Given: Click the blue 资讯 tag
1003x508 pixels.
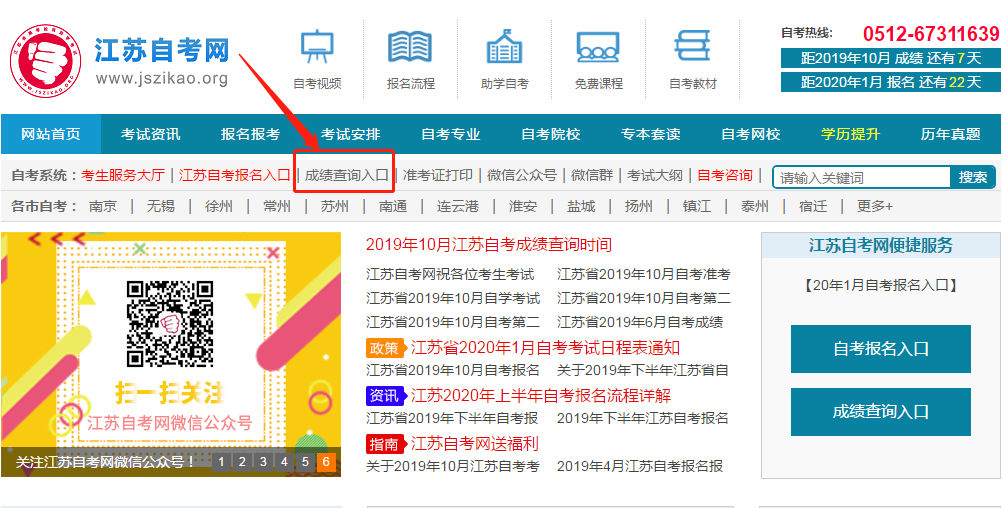Looking at the screenshot, I should (385, 396).
